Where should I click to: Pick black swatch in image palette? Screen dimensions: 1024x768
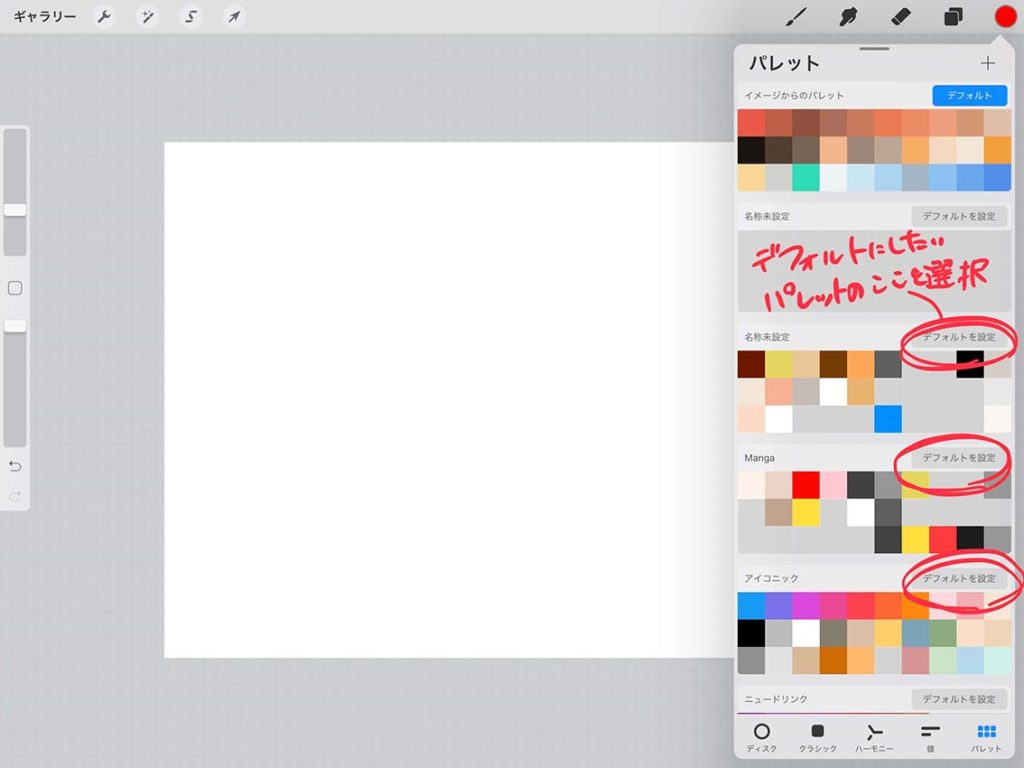click(751, 150)
